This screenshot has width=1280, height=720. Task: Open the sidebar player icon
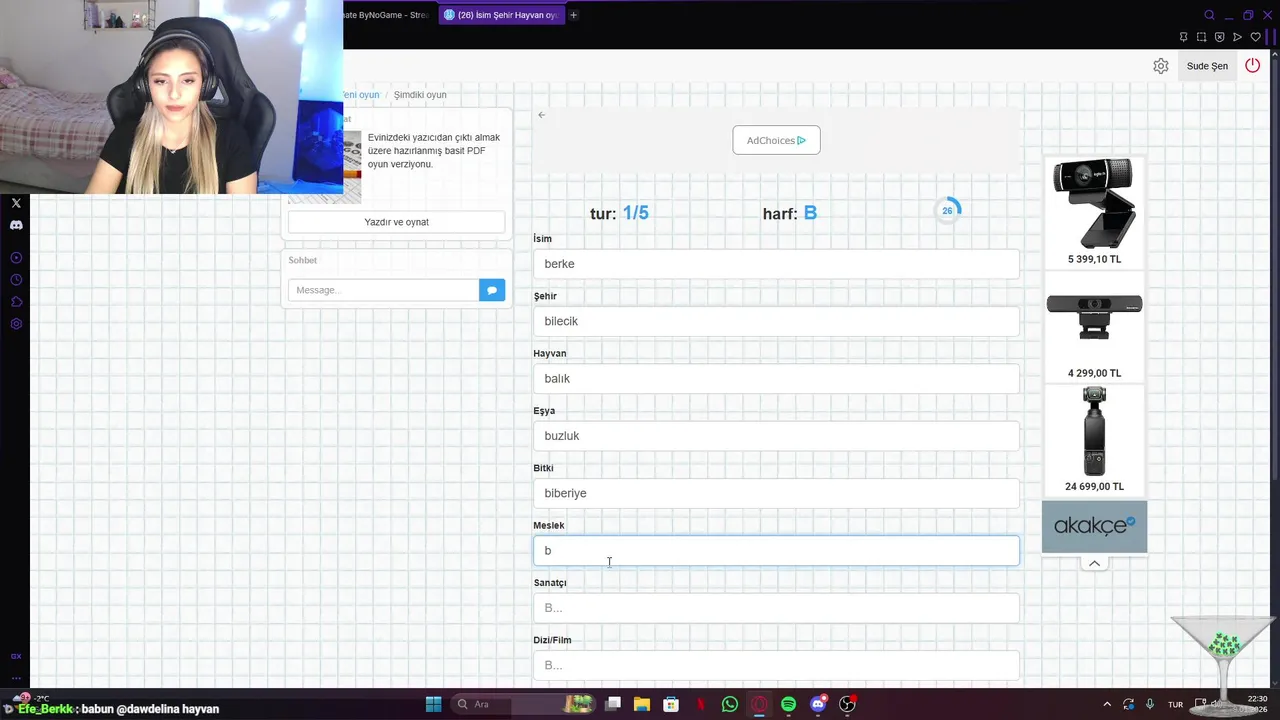click(16, 258)
